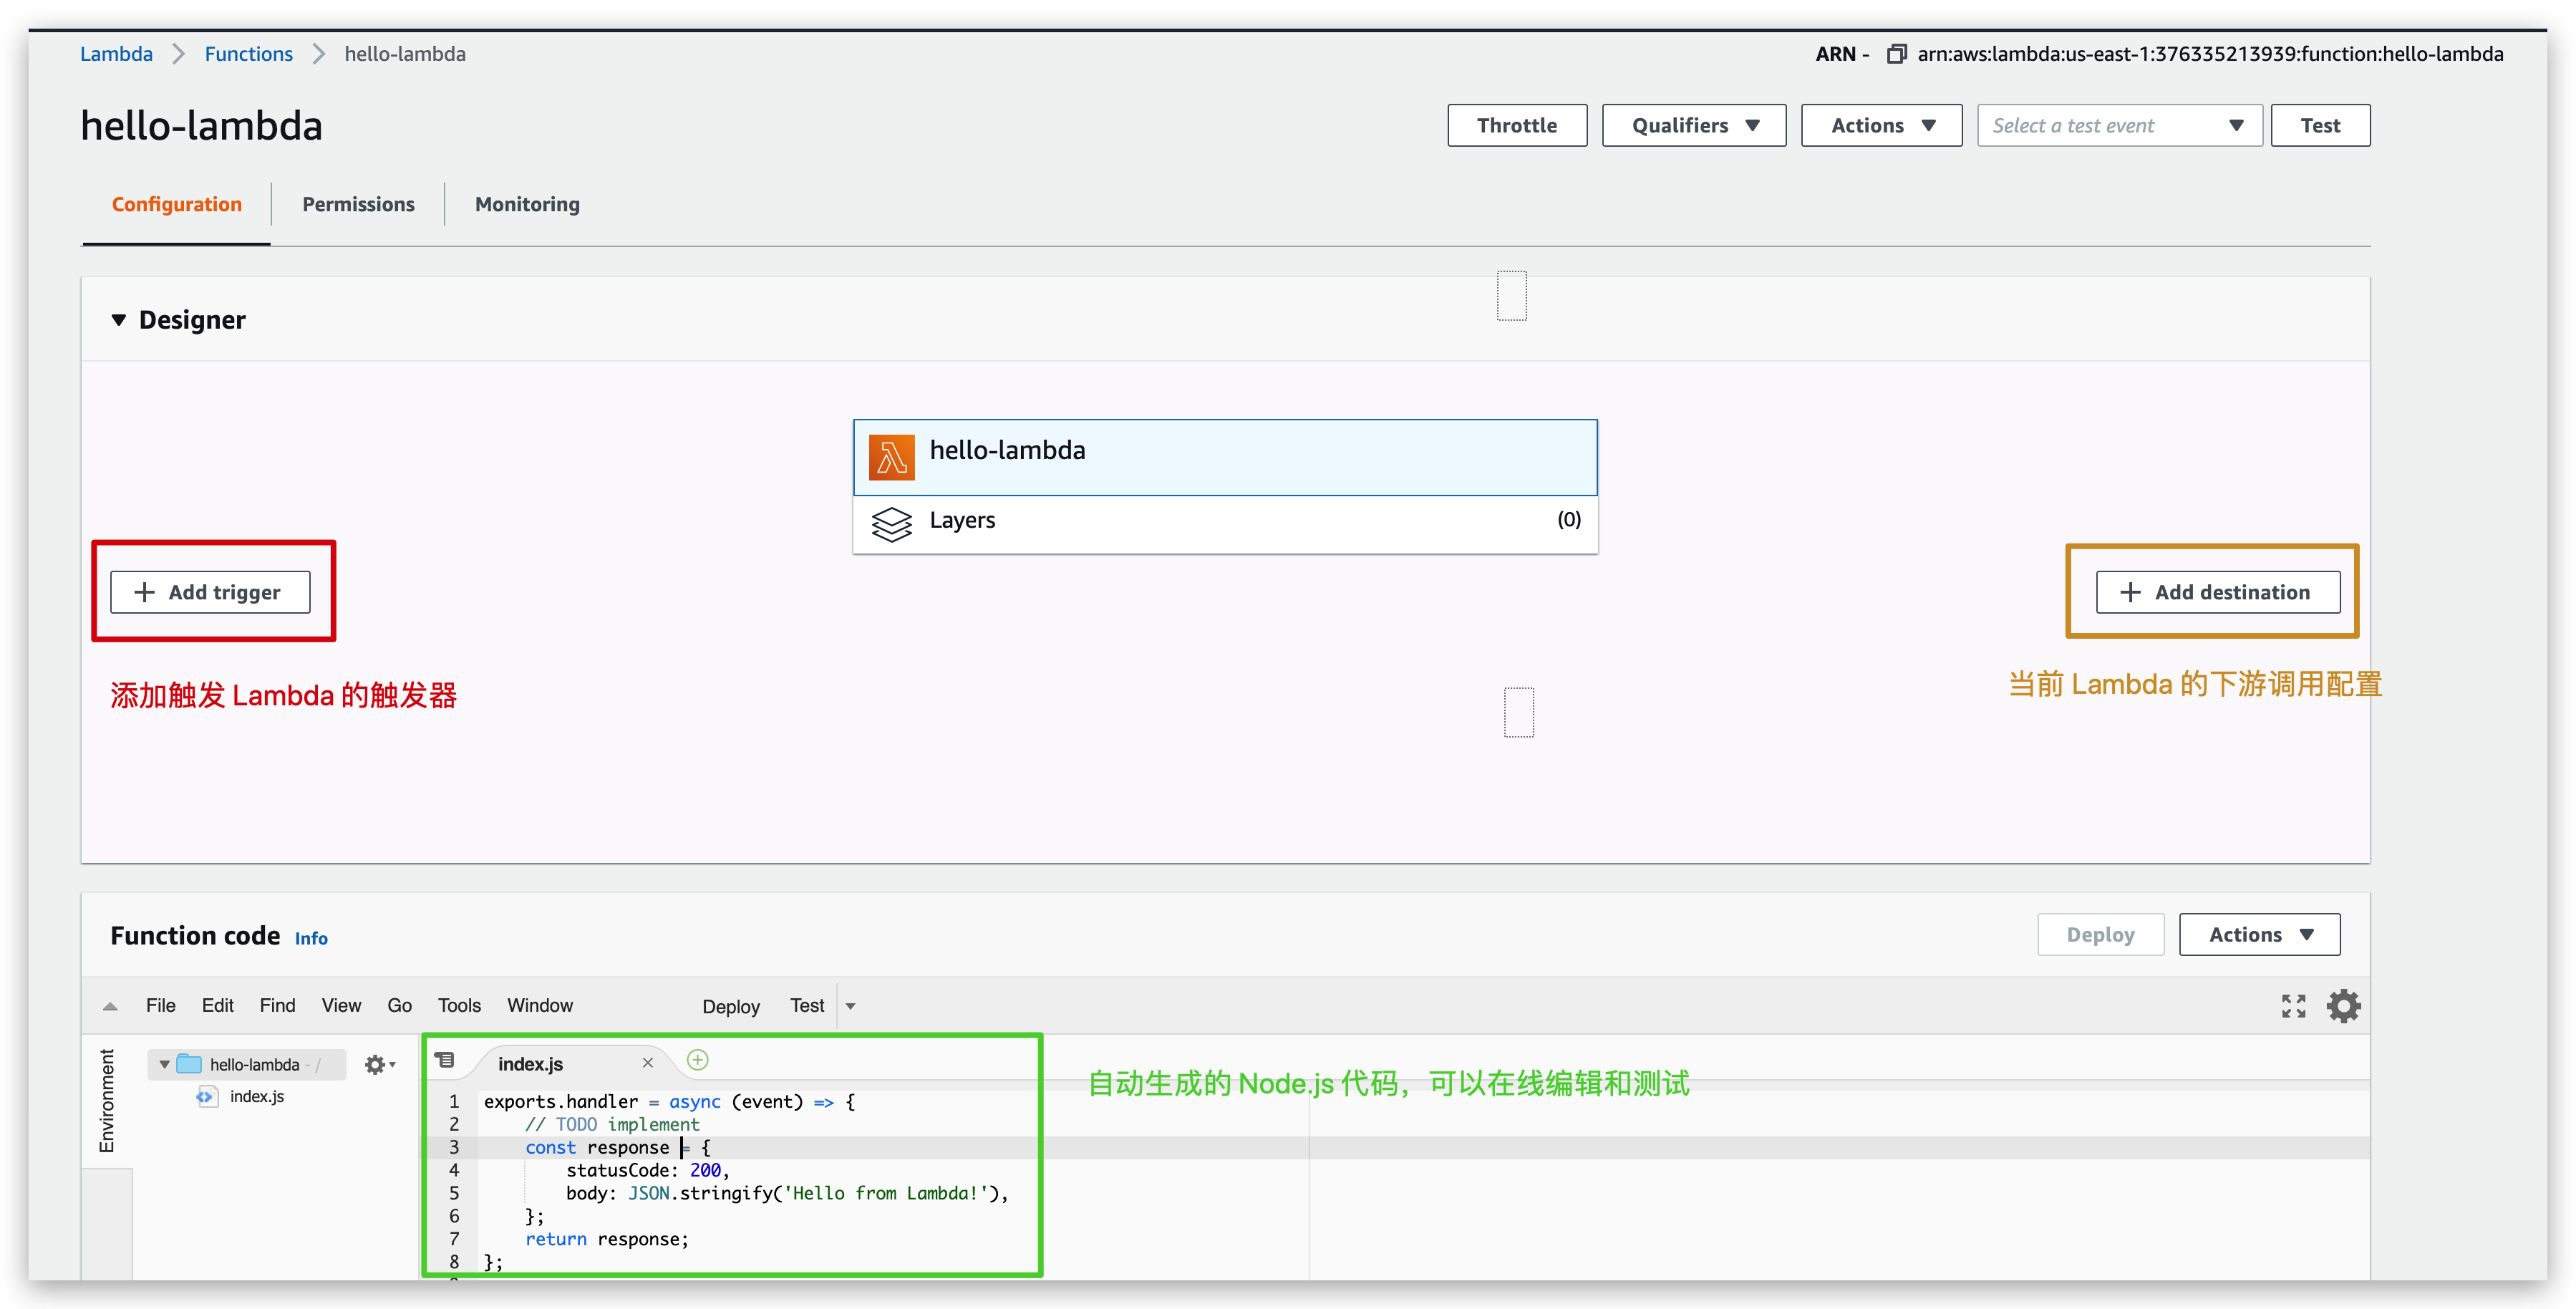Viewport: 2576px width, 1309px height.
Task: Click Deploy button in Function code header
Action: click(x=2100, y=935)
